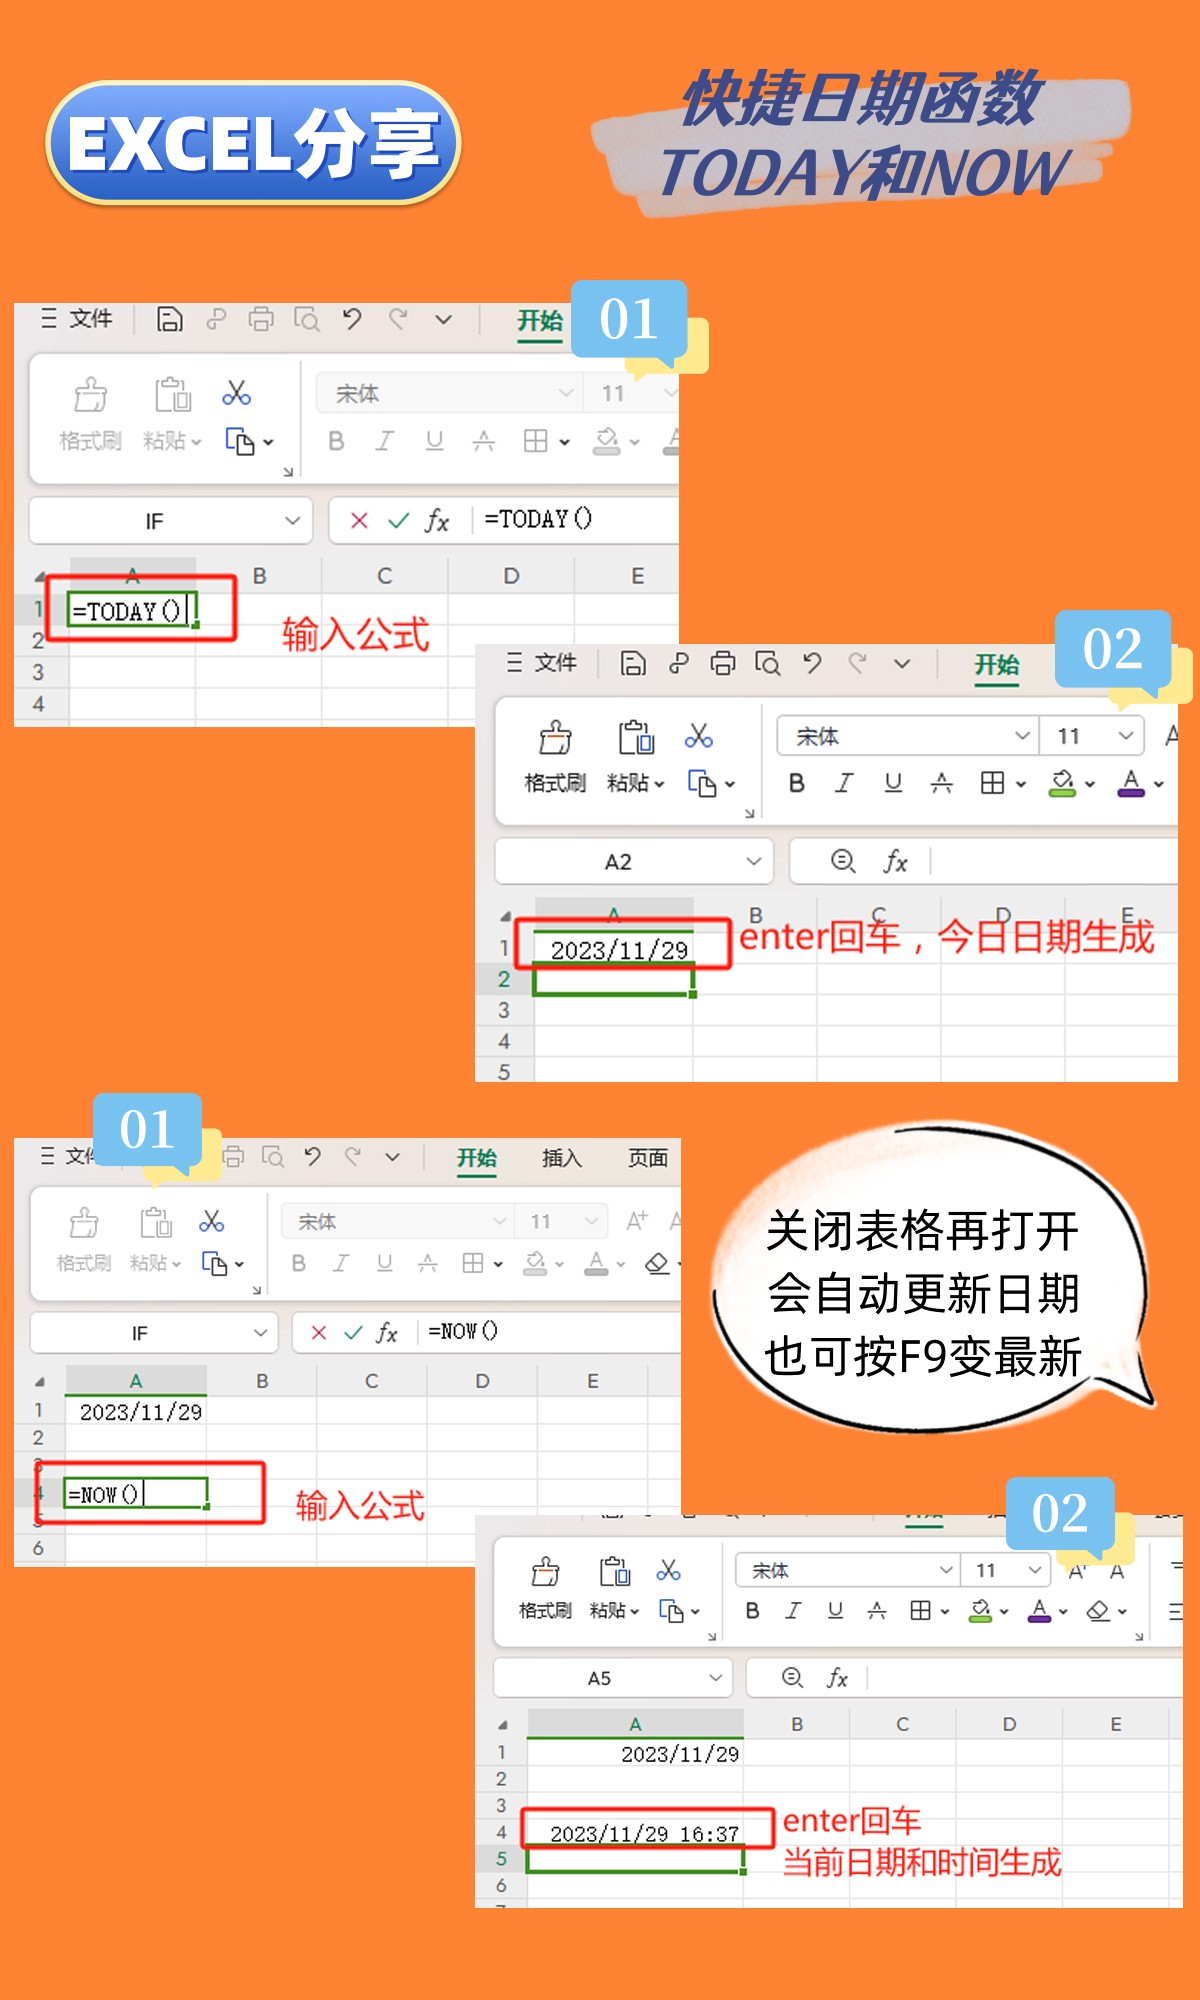Screen dimensions: 1200x2000
Task: Toggle Italic in the A2 screenshot ribbon
Action: point(844,783)
